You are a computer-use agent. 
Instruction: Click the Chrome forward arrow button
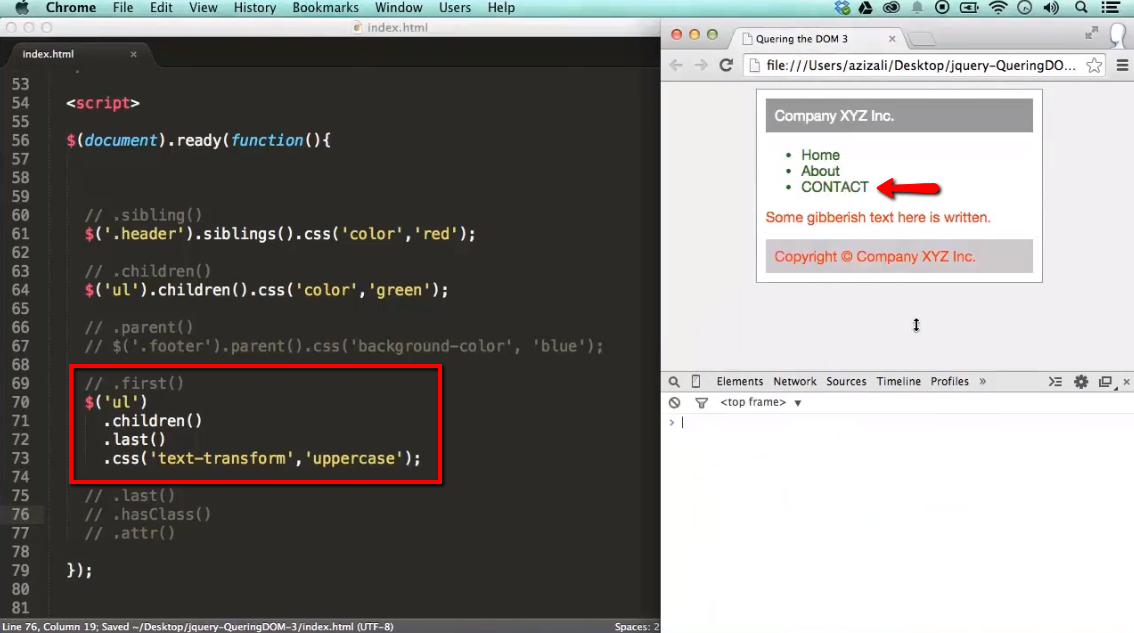point(701,65)
